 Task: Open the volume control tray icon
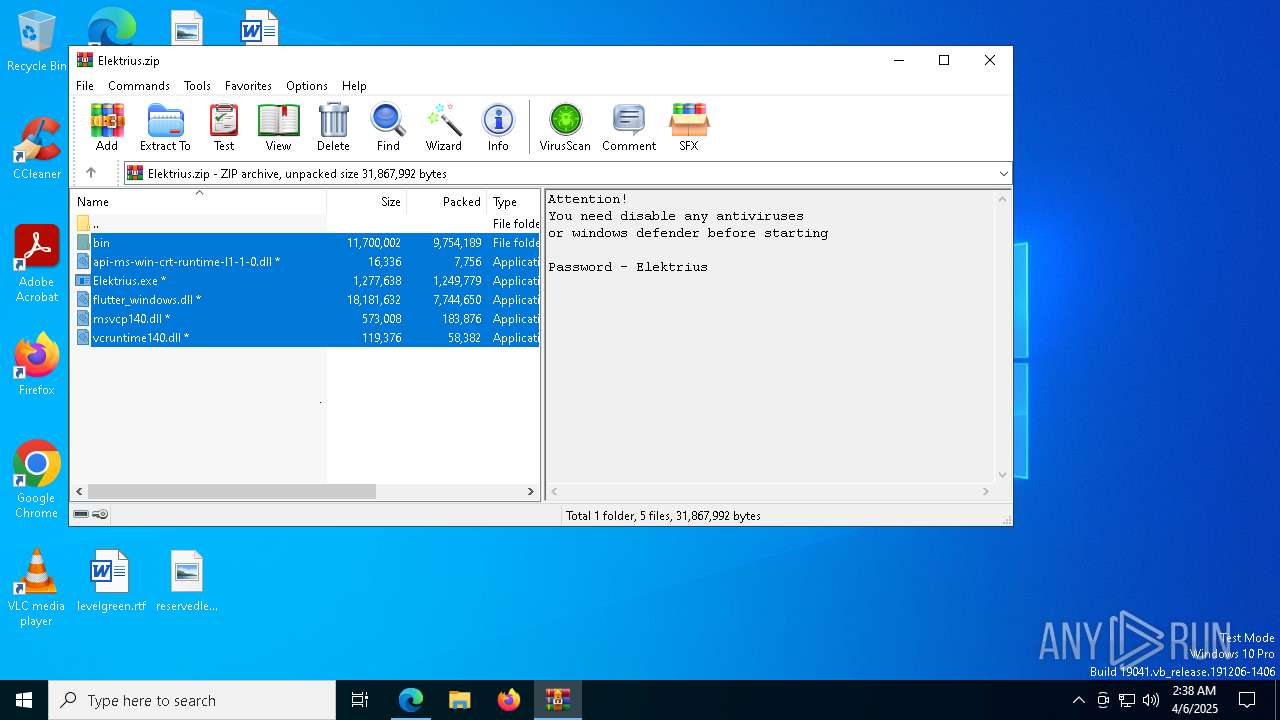(1151, 700)
